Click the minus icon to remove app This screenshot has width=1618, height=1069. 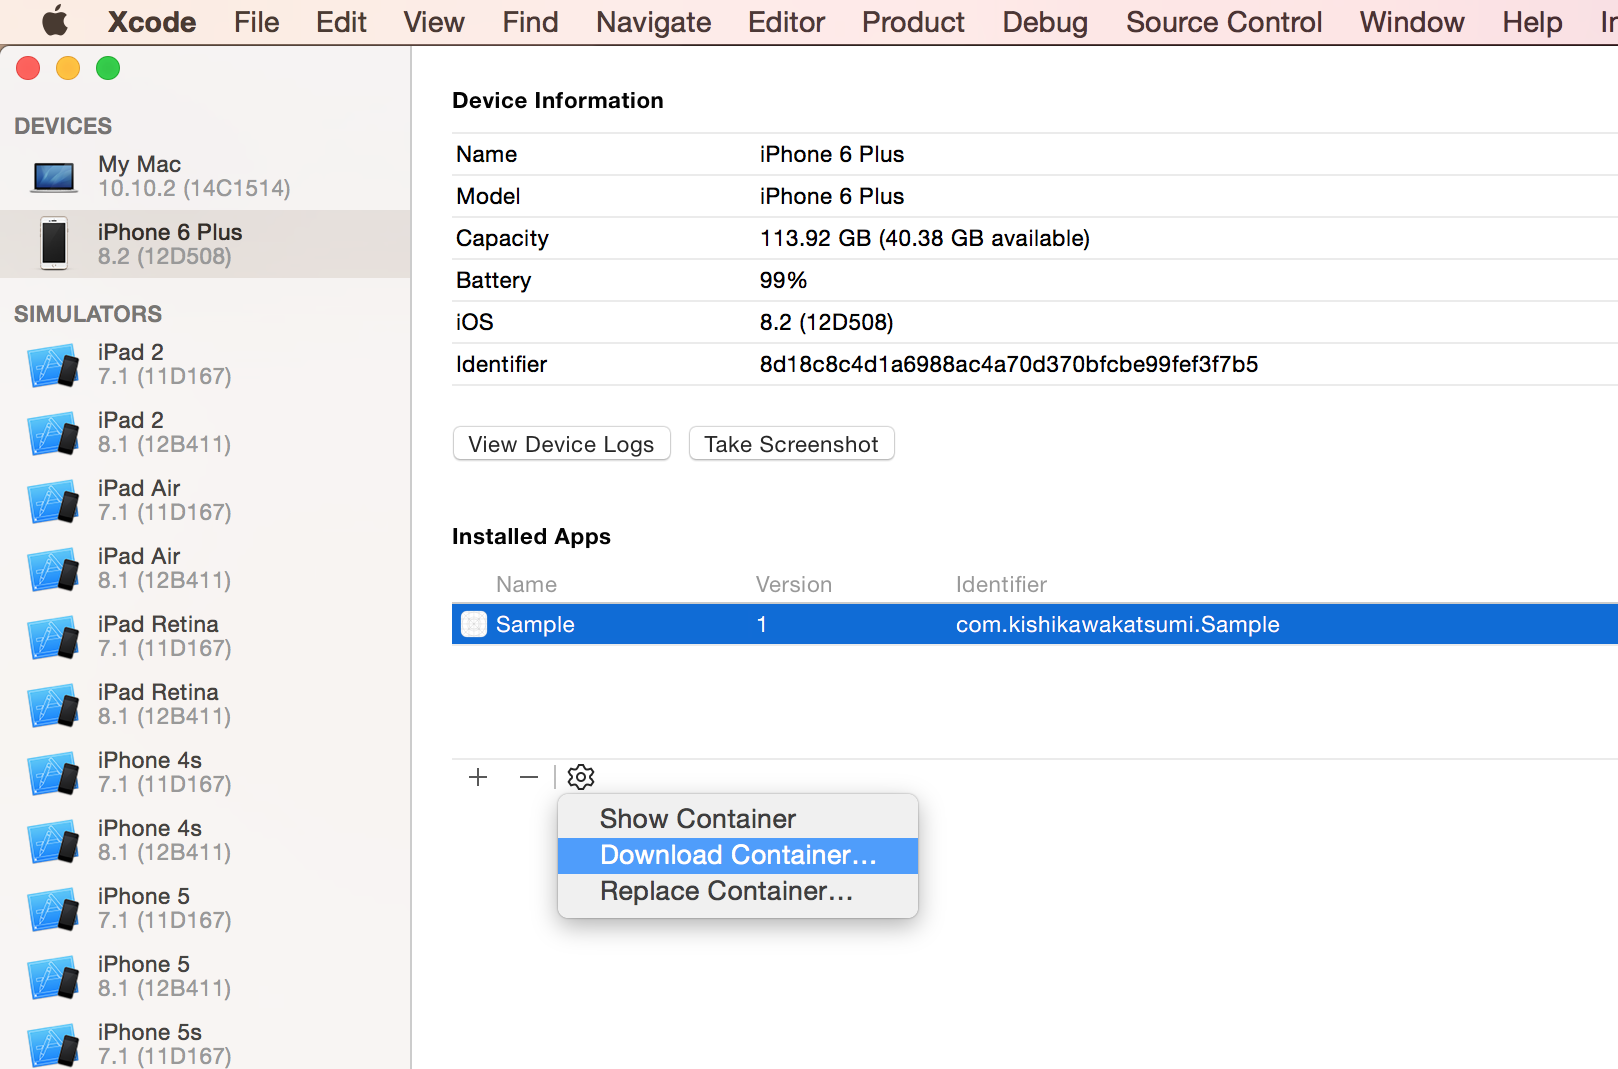click(x=529, y=777)
